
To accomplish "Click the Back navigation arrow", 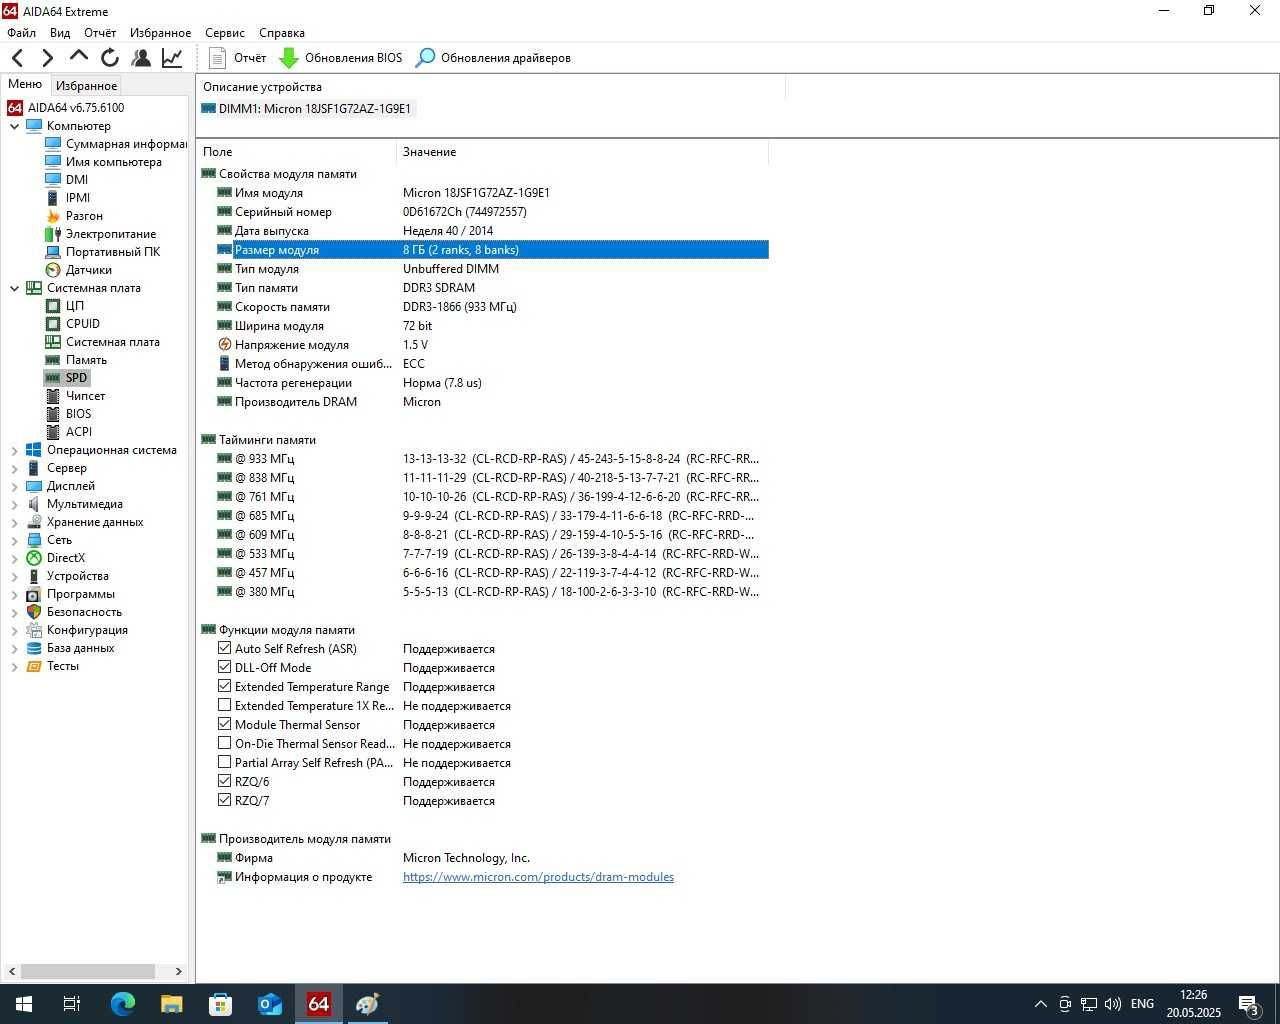I will 18,58.
